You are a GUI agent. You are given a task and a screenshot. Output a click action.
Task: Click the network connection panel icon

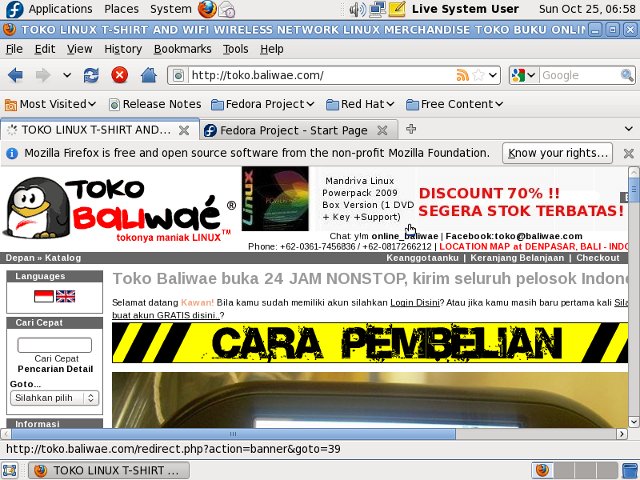tap(377, 9)
